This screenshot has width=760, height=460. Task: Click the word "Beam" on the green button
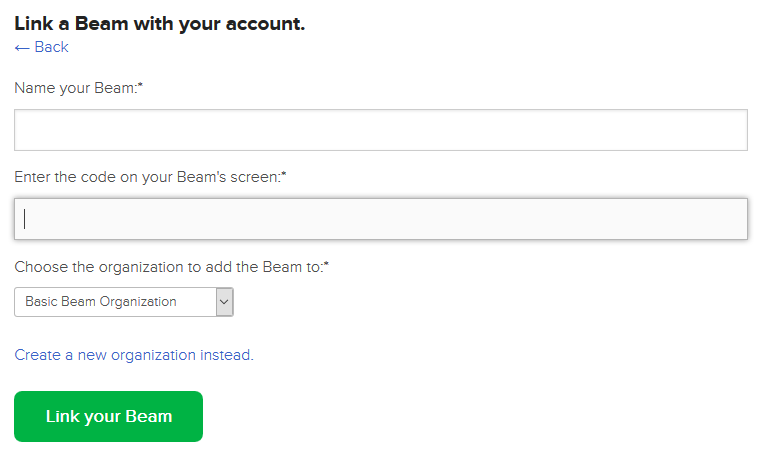[148, 416]
